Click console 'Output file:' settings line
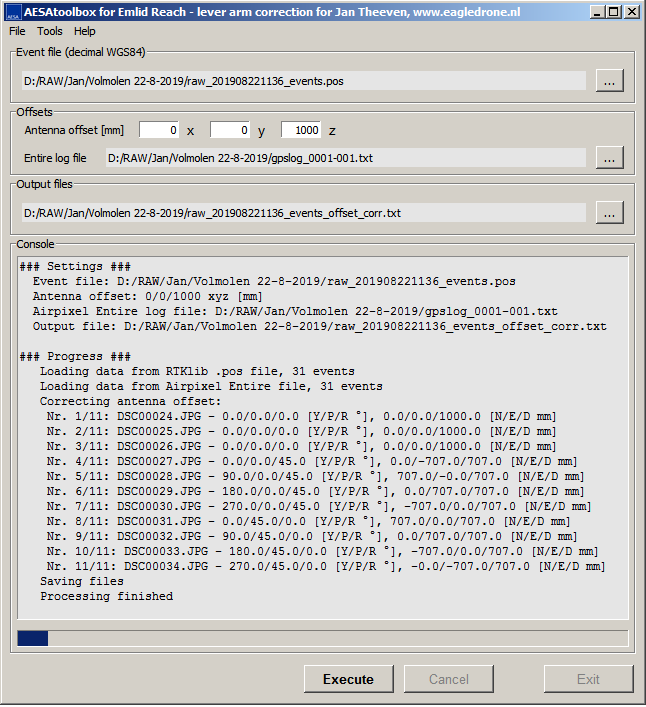Screen dimensions: 646x707 [x=320, y=326]
